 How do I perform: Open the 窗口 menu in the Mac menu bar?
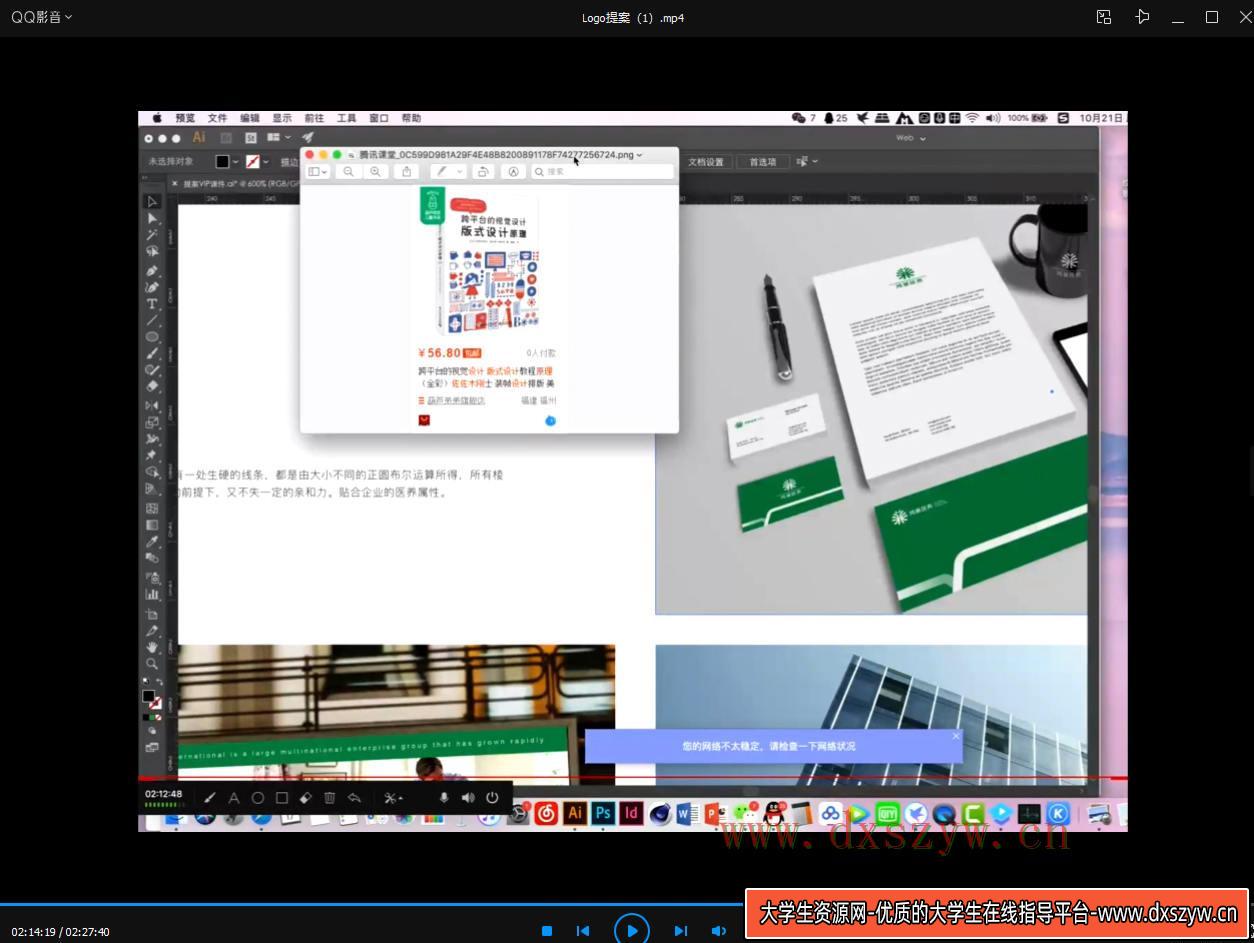pos(378,118)
